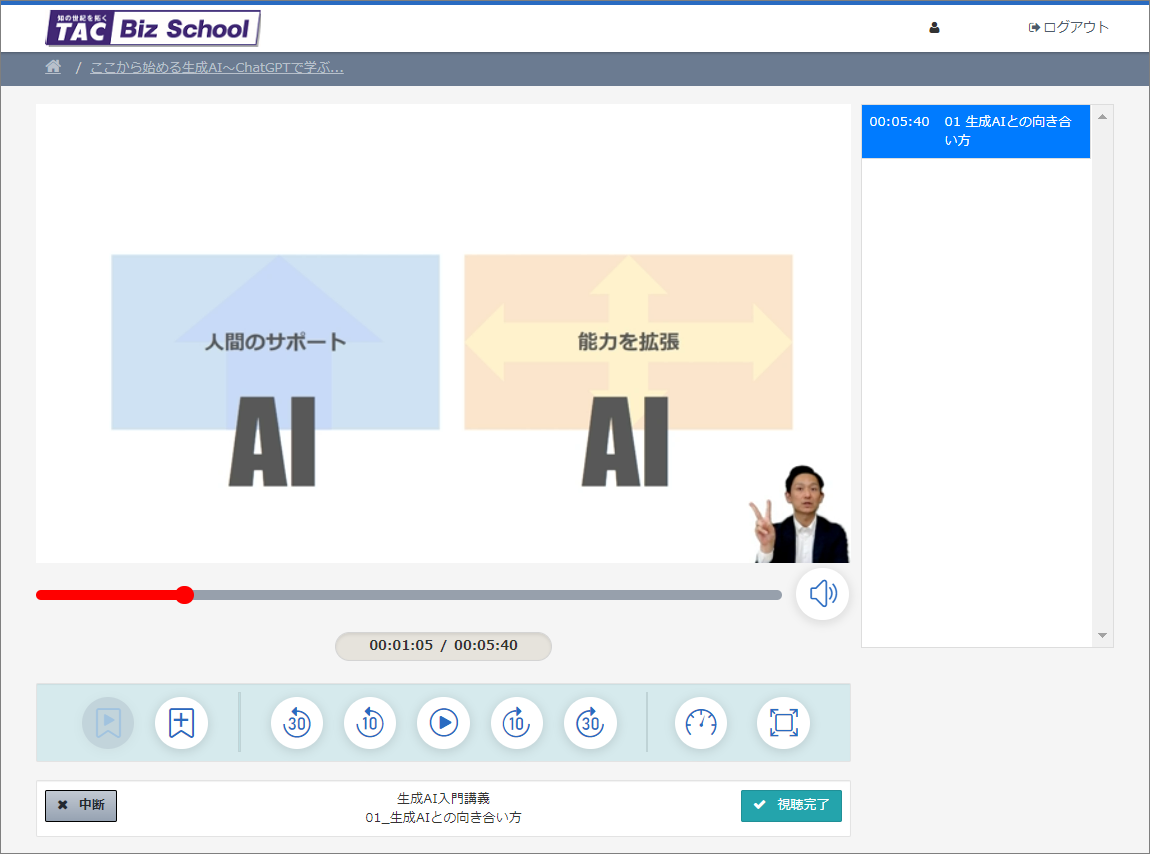Click the add bookmark icon

point(181,723)
